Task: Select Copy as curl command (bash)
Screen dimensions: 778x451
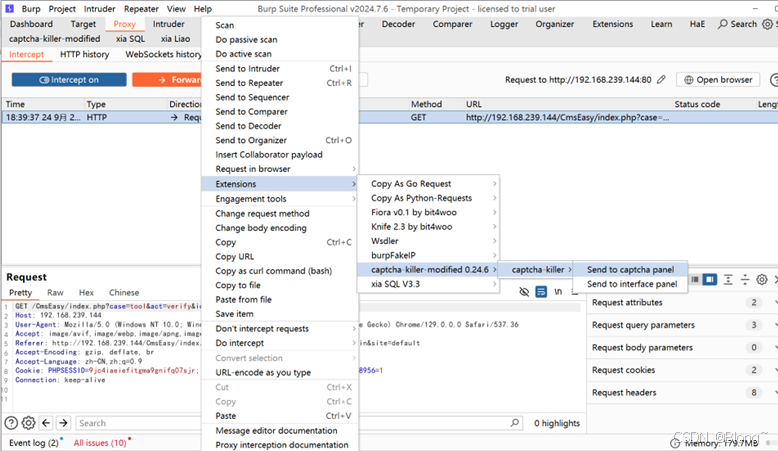Action: point(280,271)
